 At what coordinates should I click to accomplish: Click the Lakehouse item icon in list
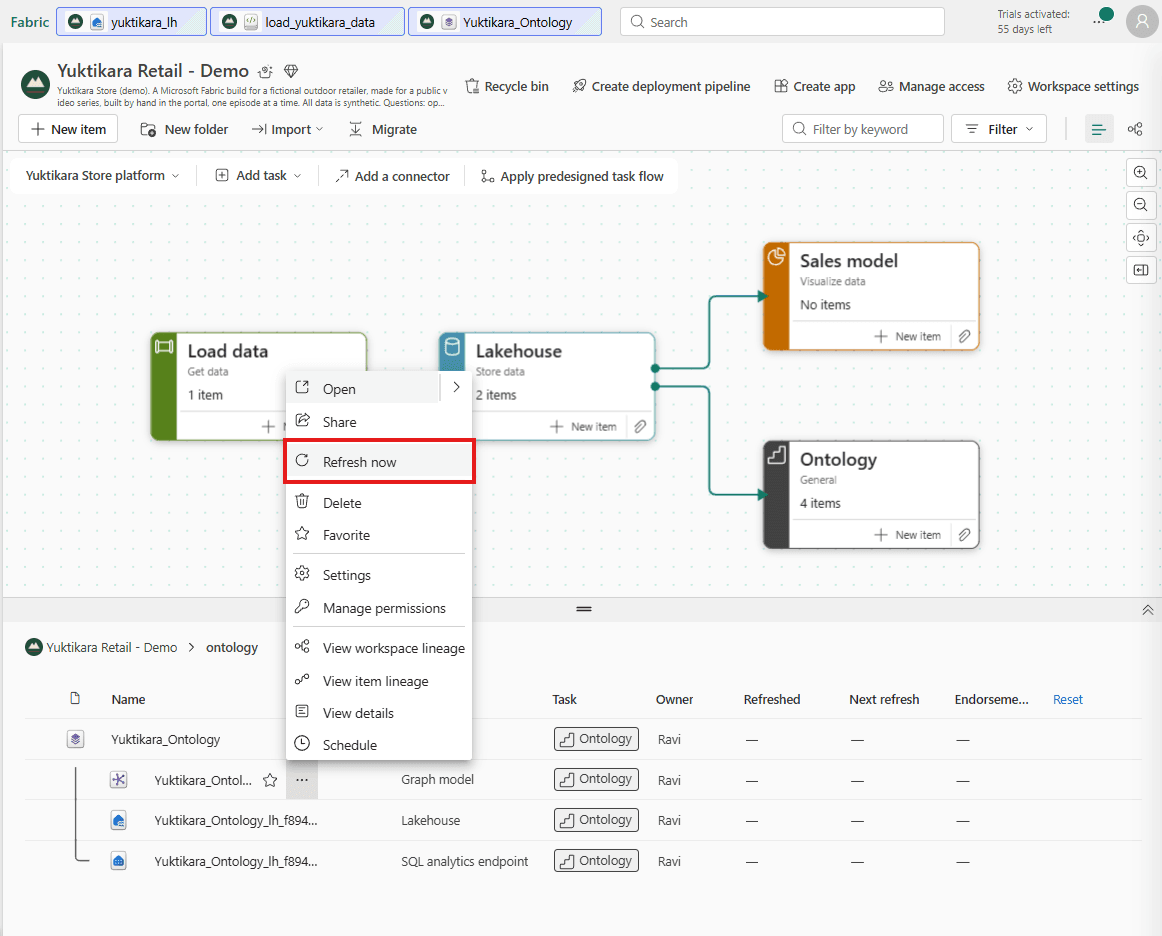(119, 820)
